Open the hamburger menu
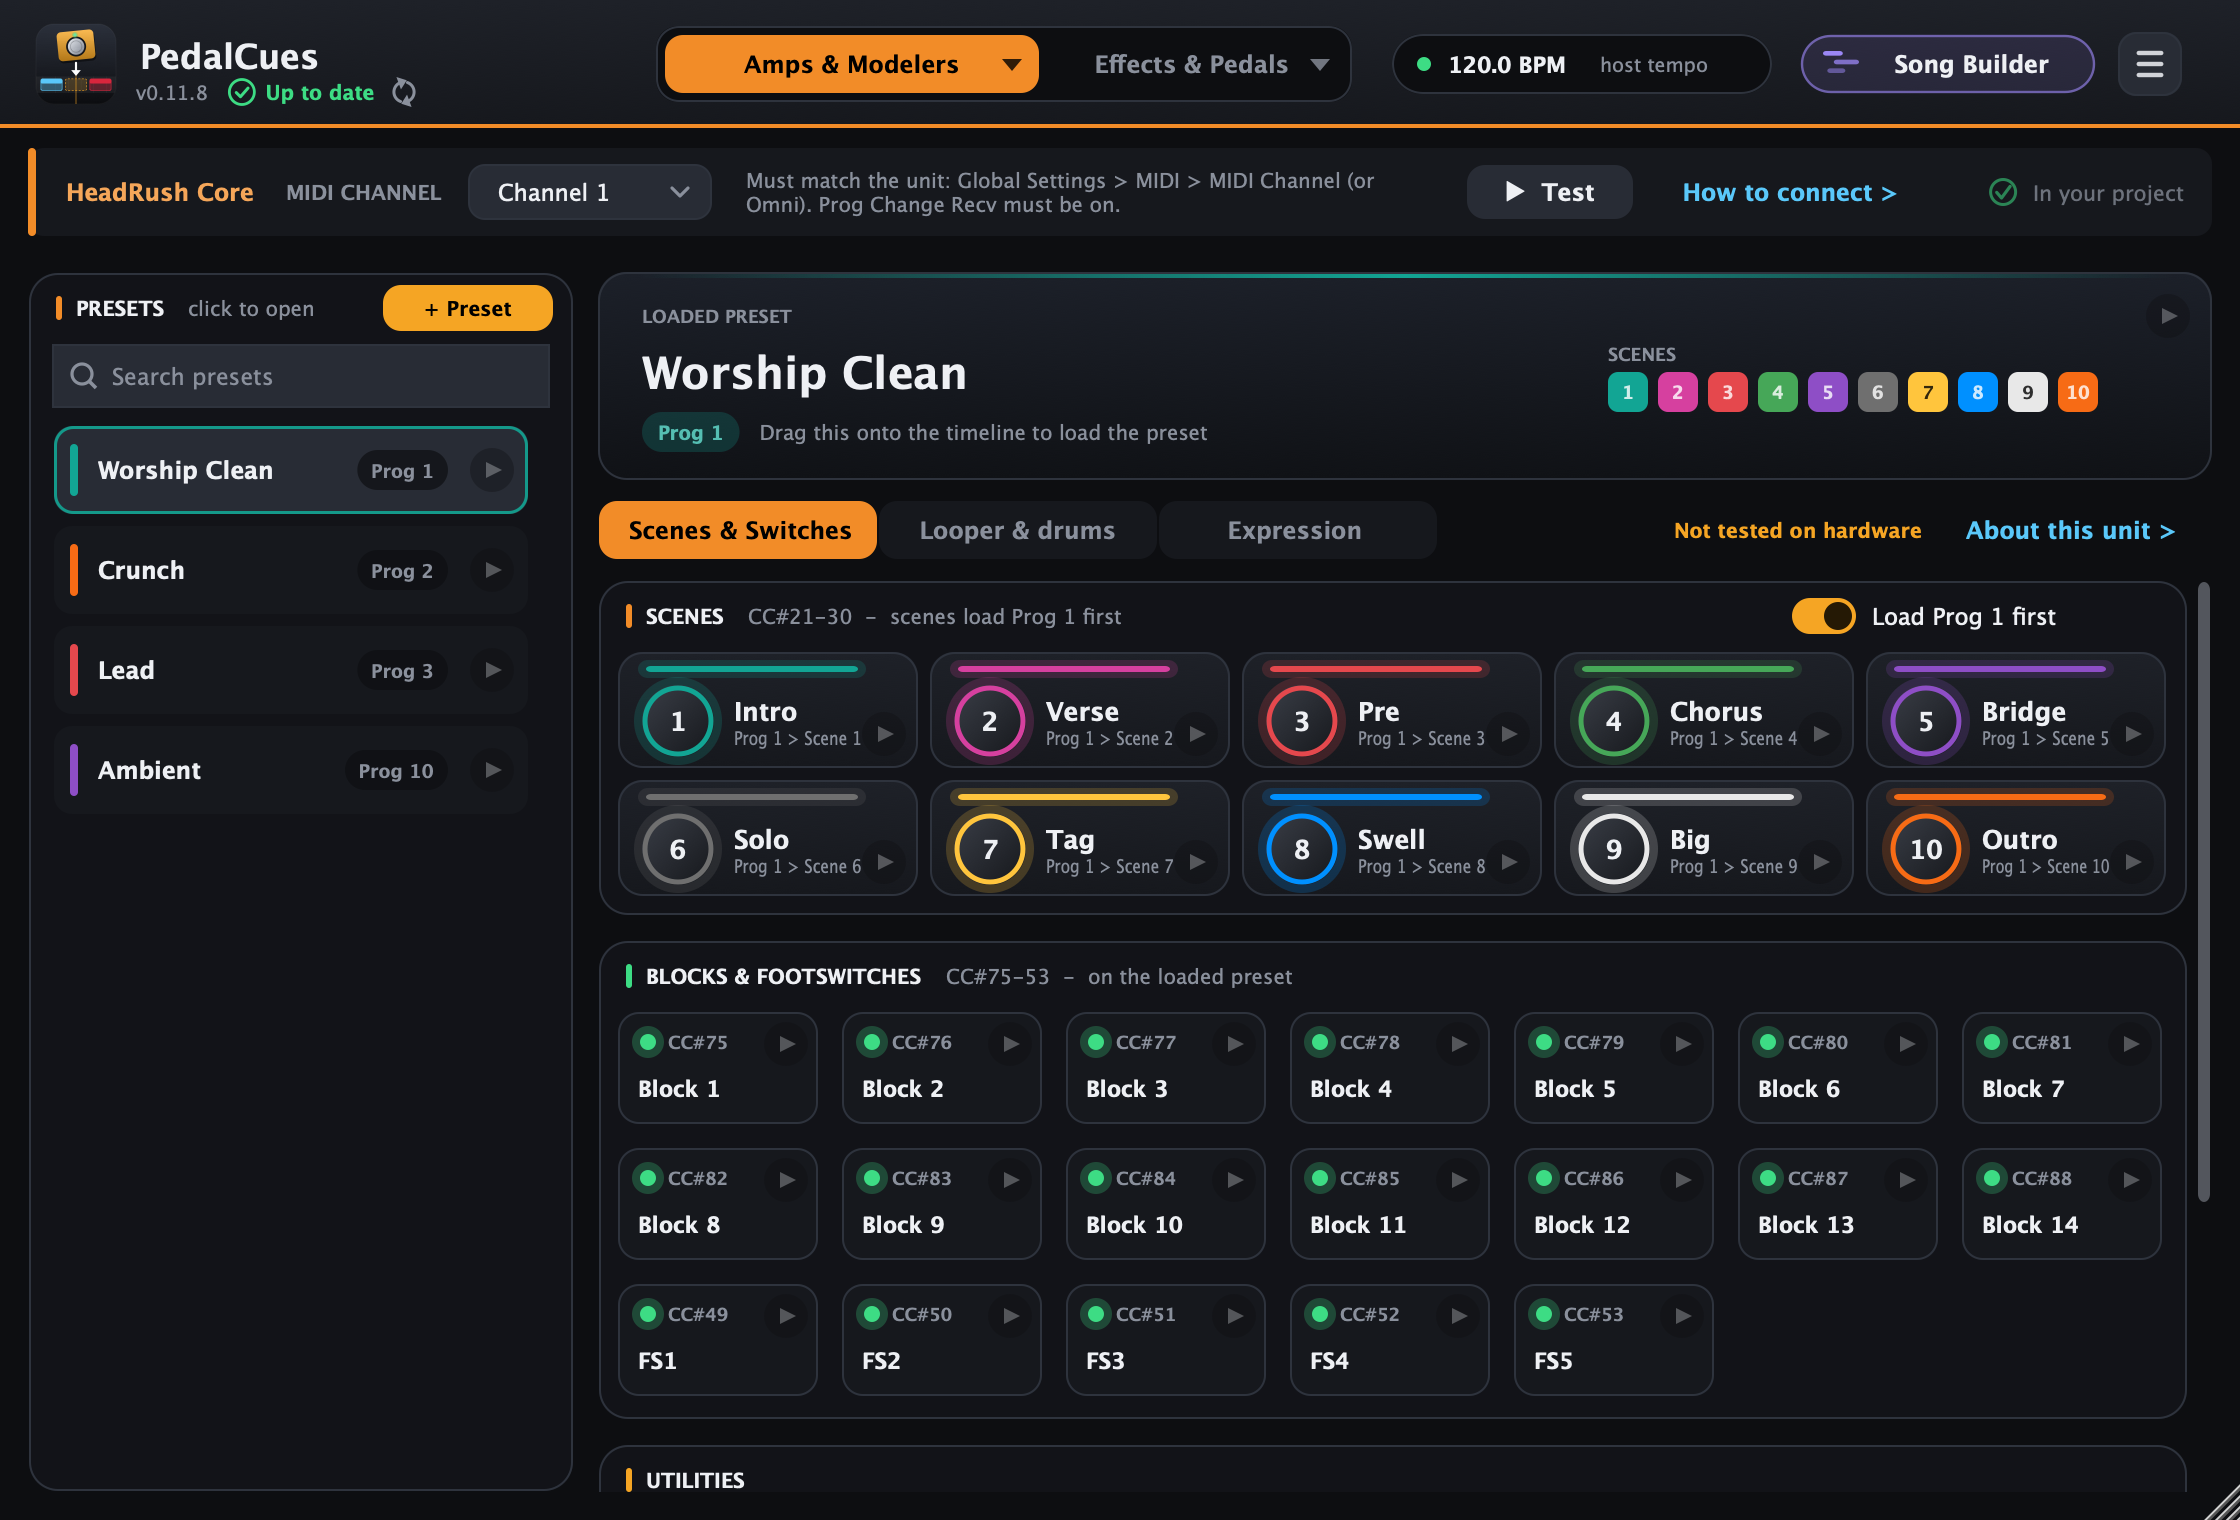 point(2149,65)
